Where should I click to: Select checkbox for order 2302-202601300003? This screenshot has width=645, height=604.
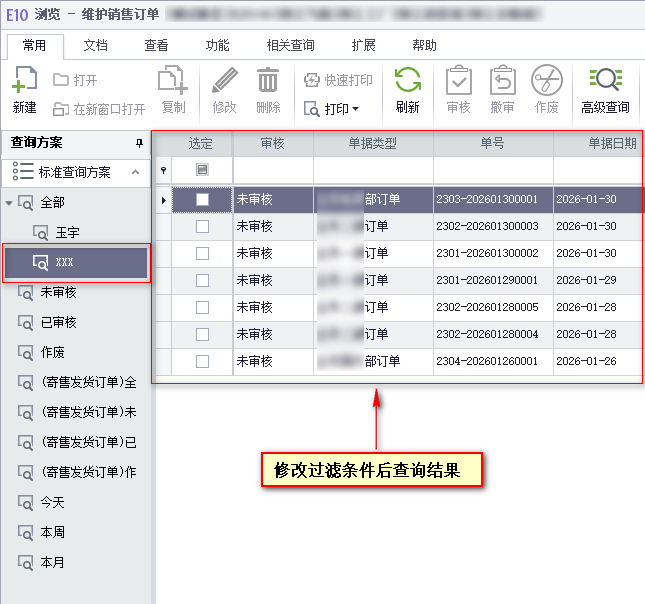click(202, 227)
